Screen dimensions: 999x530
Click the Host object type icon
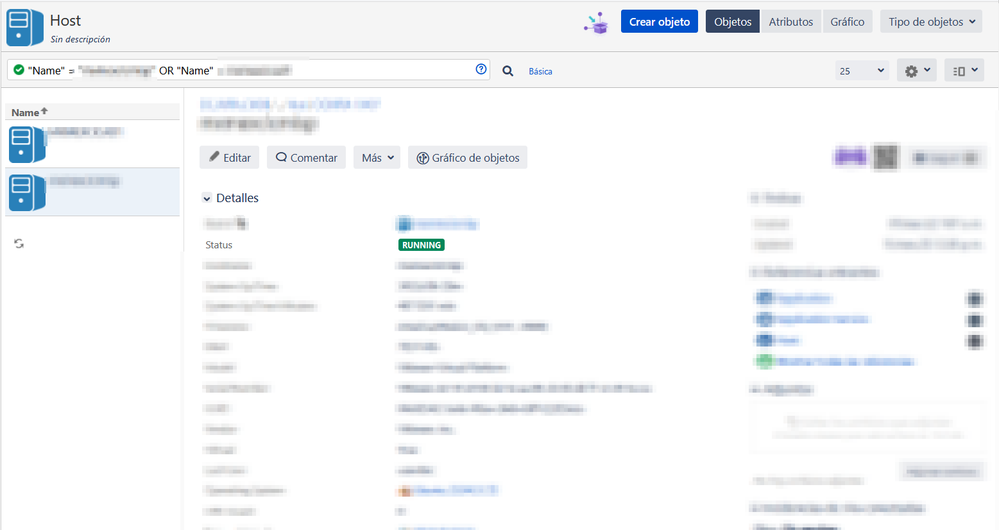click(x=25, y=27)
